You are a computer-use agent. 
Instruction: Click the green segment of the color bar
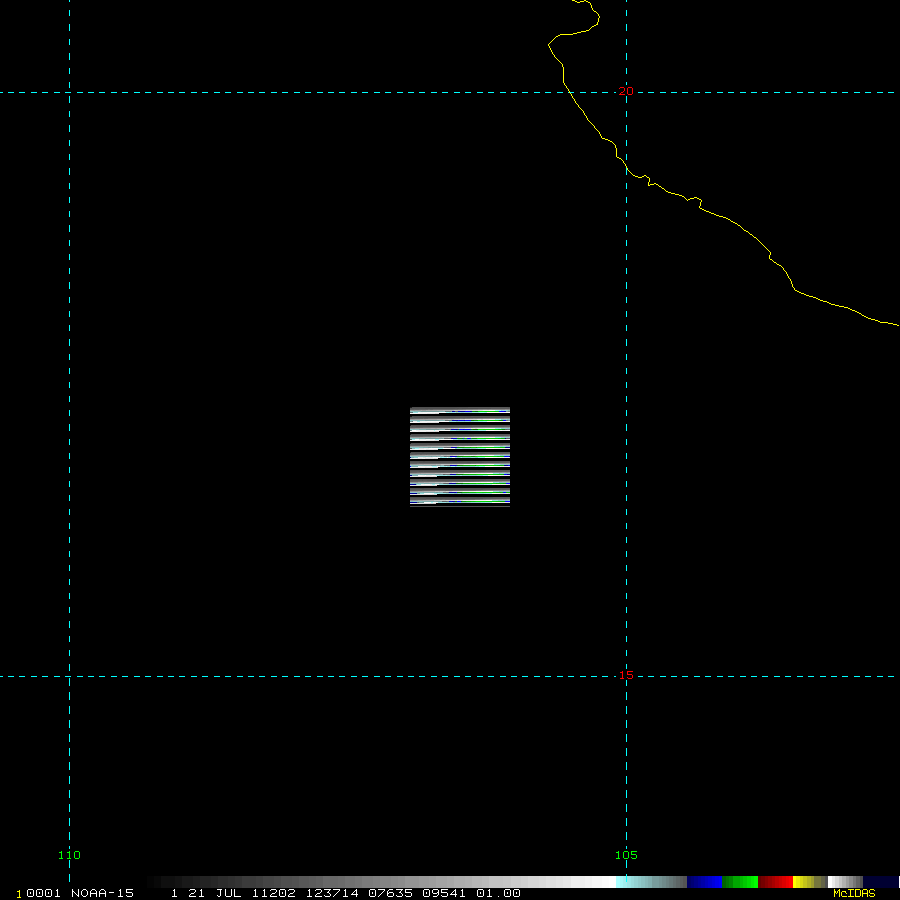click(x=740, y=882)
